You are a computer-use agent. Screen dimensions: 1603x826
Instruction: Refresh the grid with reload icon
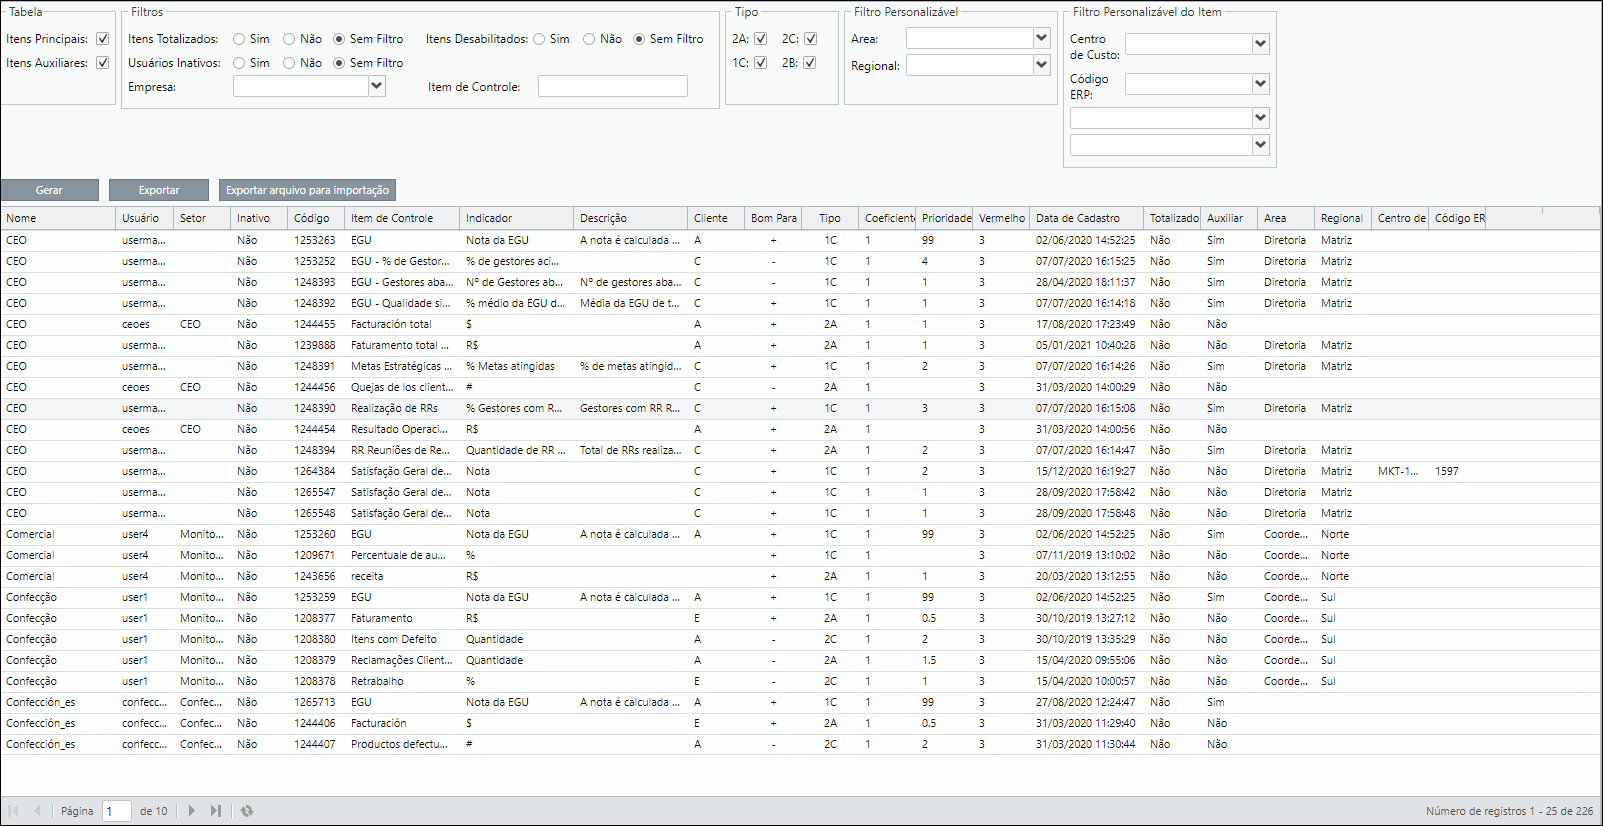pyautogui.click(x=247, y=811)
